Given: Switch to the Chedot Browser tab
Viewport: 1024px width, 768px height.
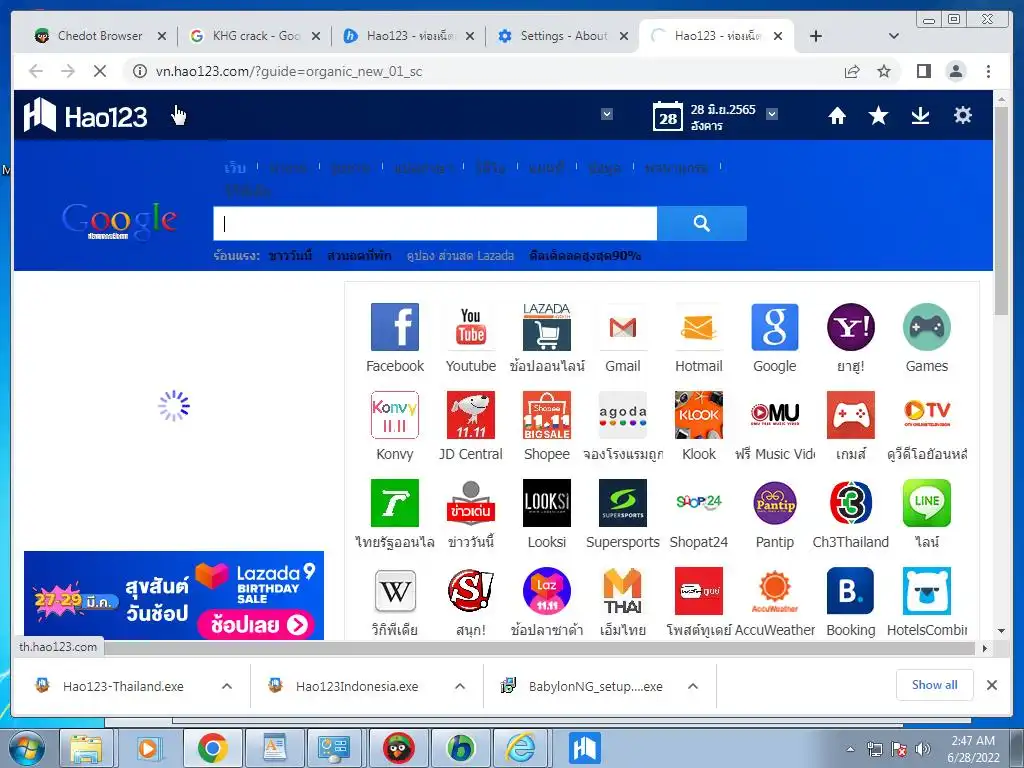Looking at the screenshot, I should coord(99,36).
